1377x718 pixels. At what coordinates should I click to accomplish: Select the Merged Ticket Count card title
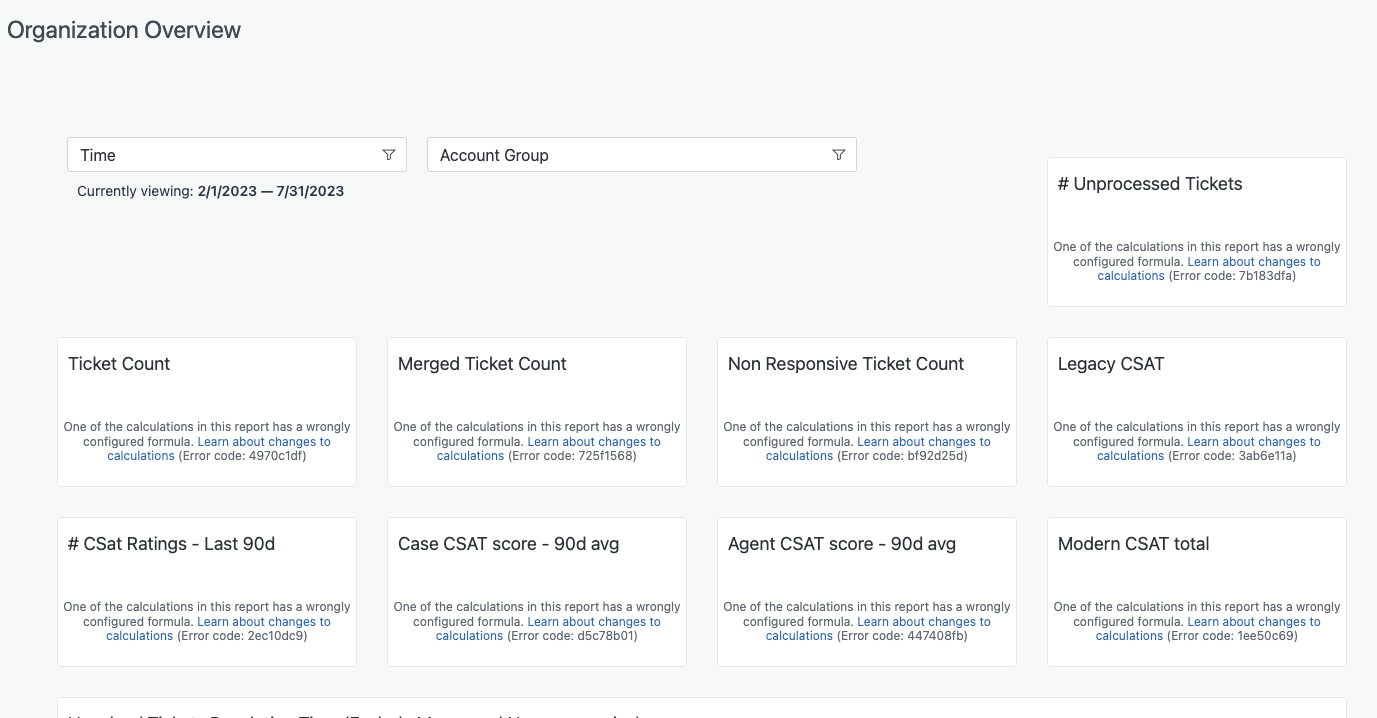[x=482, y=364]
